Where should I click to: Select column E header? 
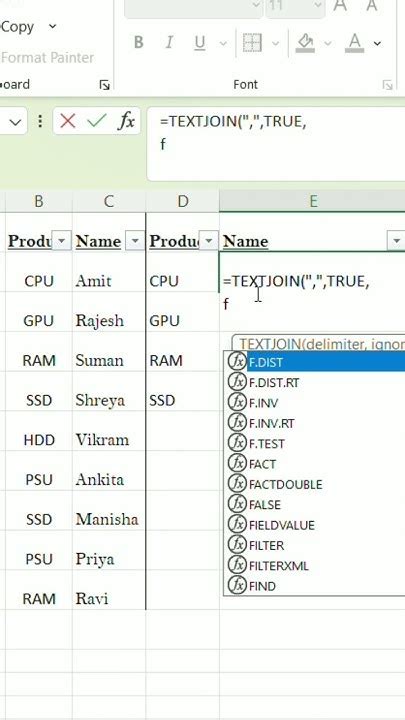[x=312, y=201]
